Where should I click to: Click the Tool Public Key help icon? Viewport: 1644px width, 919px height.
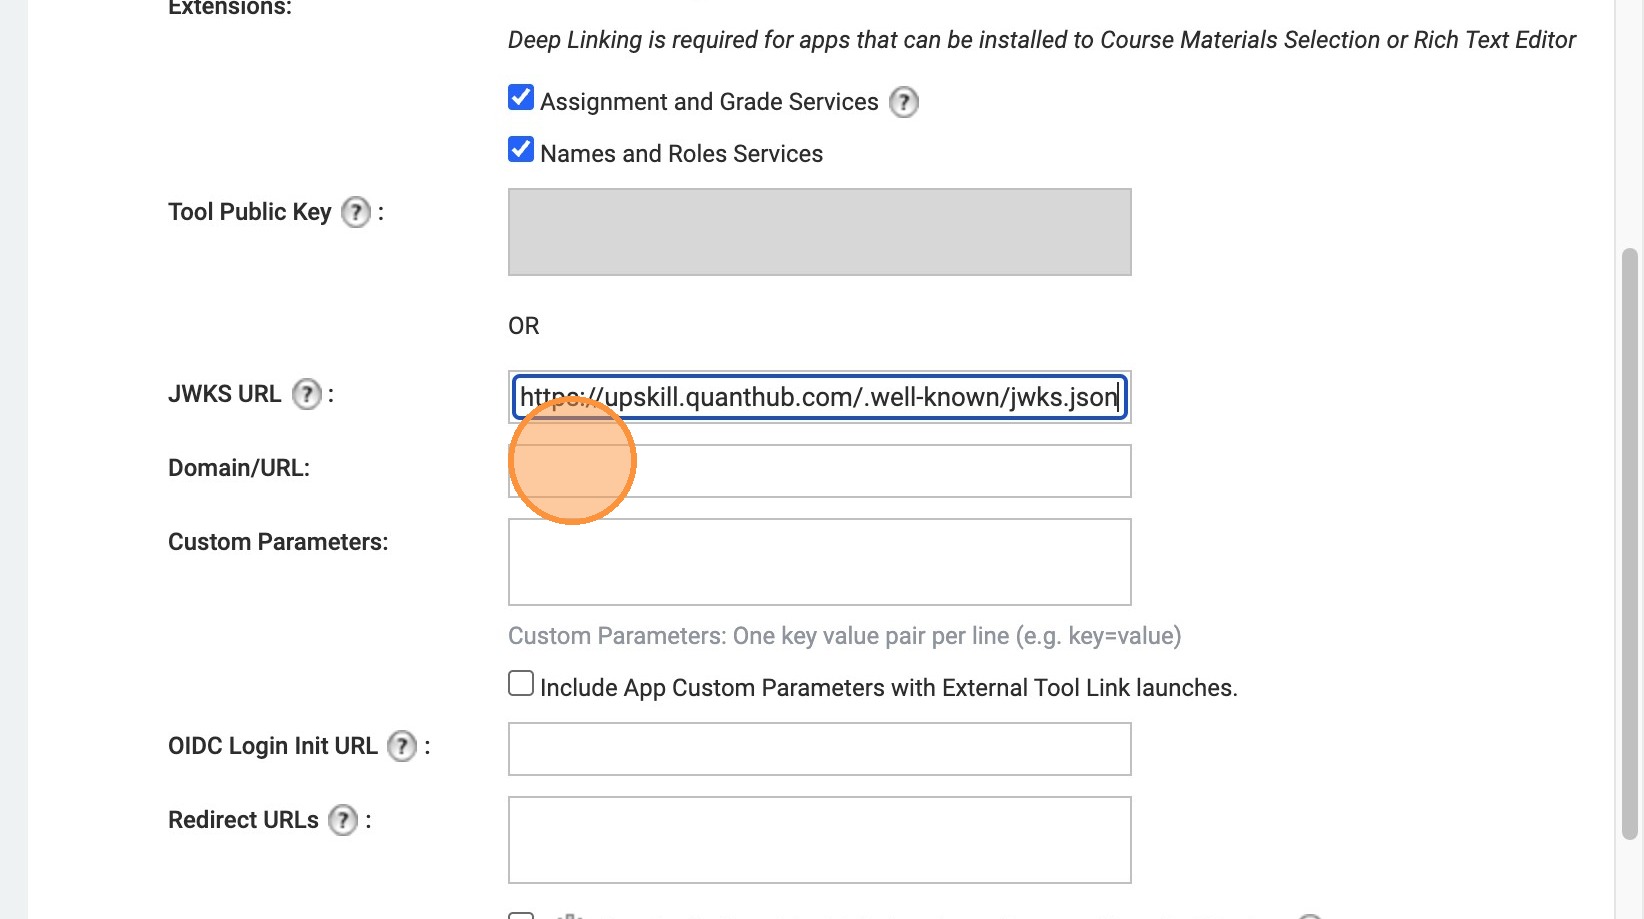(356, 212)
